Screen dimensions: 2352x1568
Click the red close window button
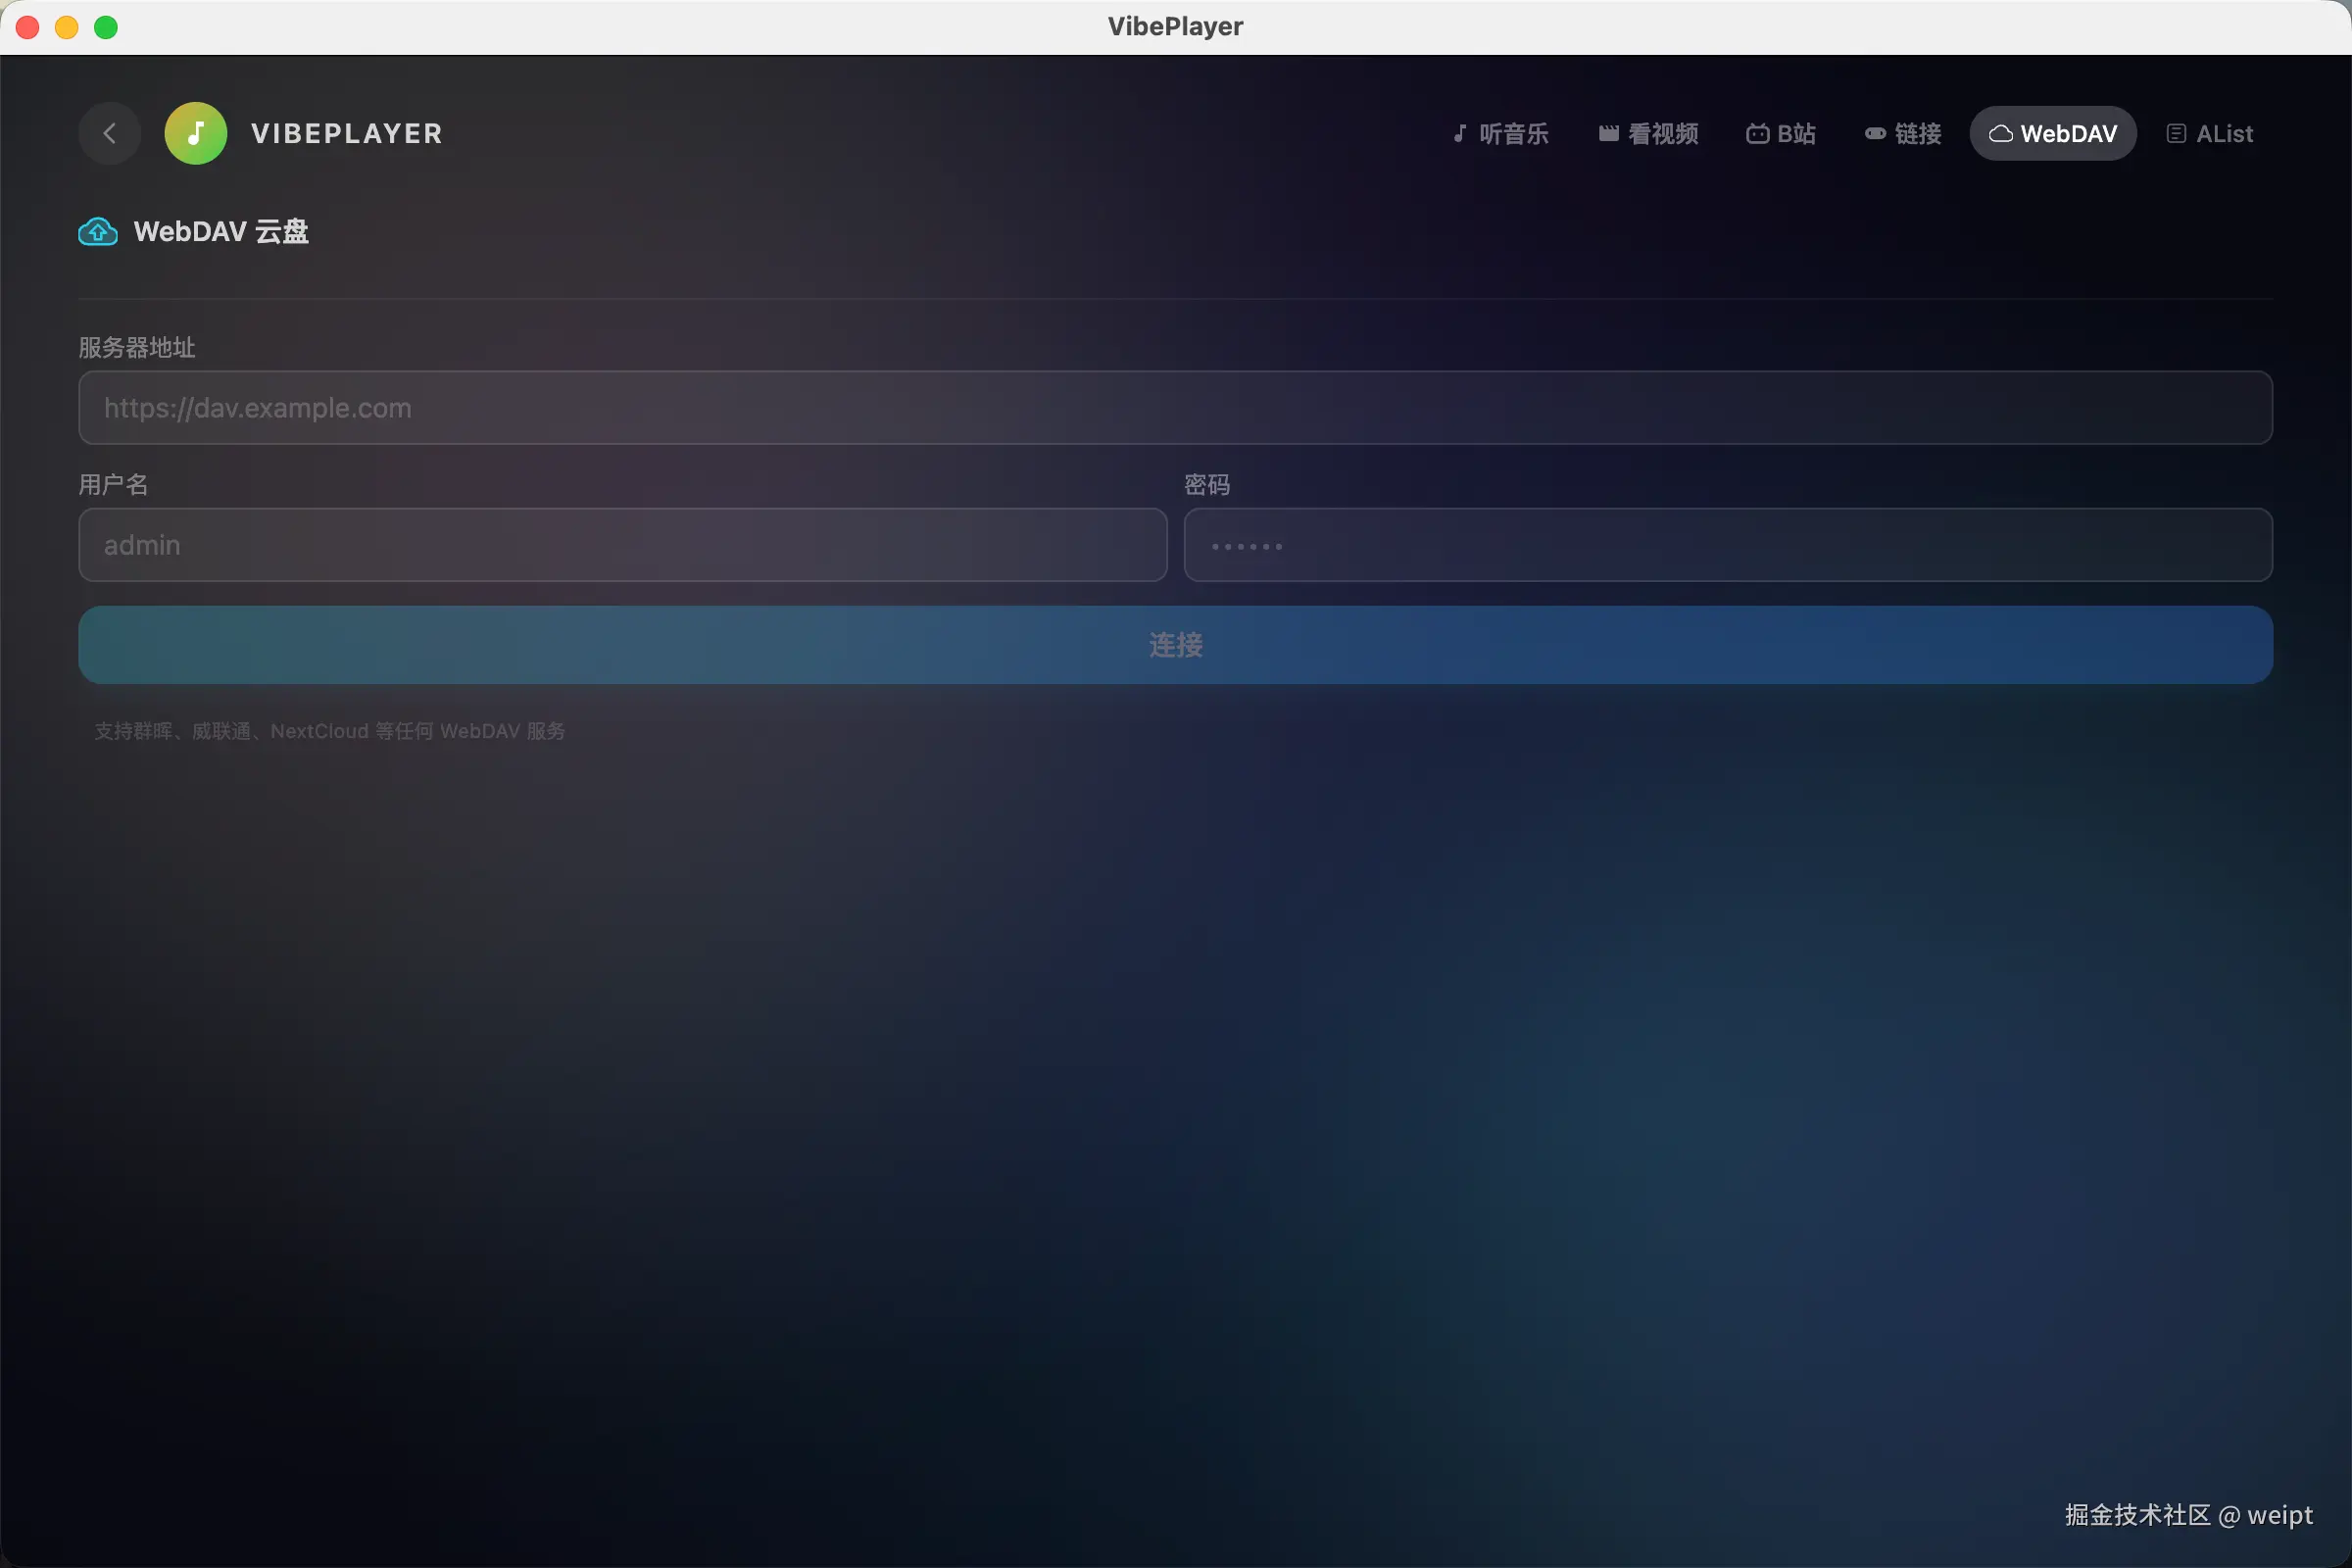tap(28, 27)
